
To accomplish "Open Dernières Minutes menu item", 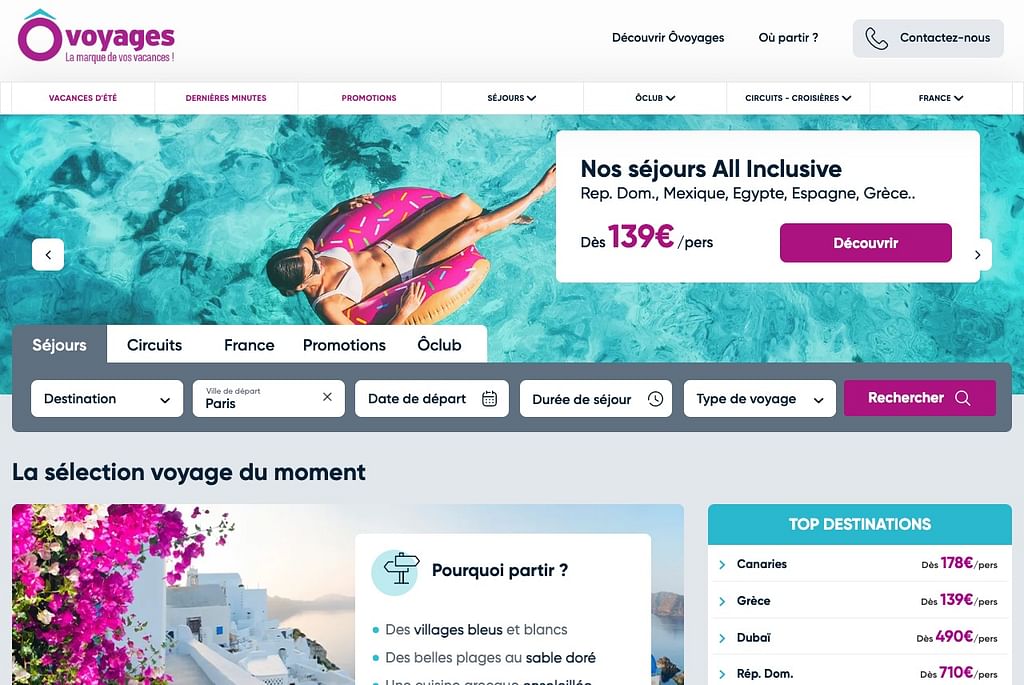I will (226, 98).
